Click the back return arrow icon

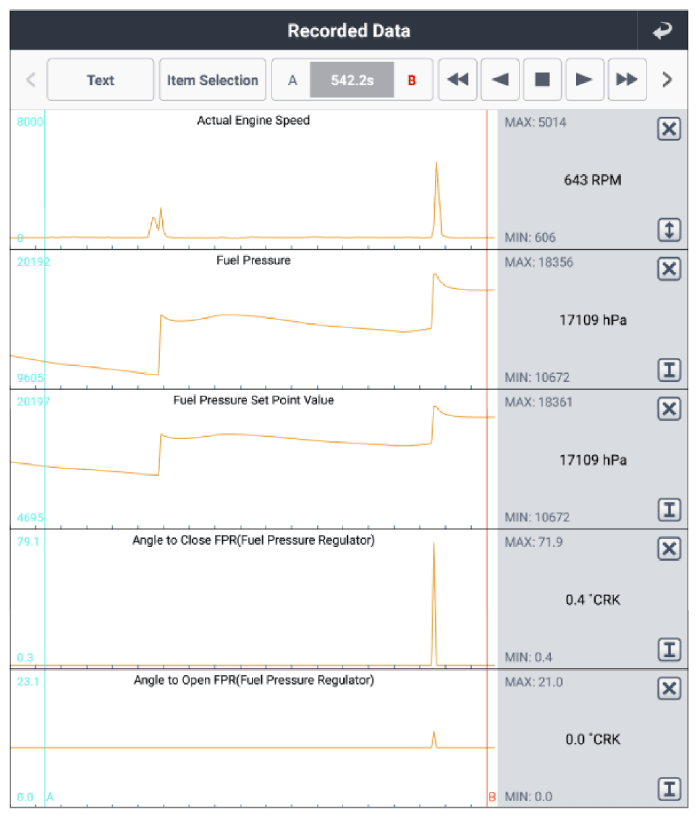point(662,31)
